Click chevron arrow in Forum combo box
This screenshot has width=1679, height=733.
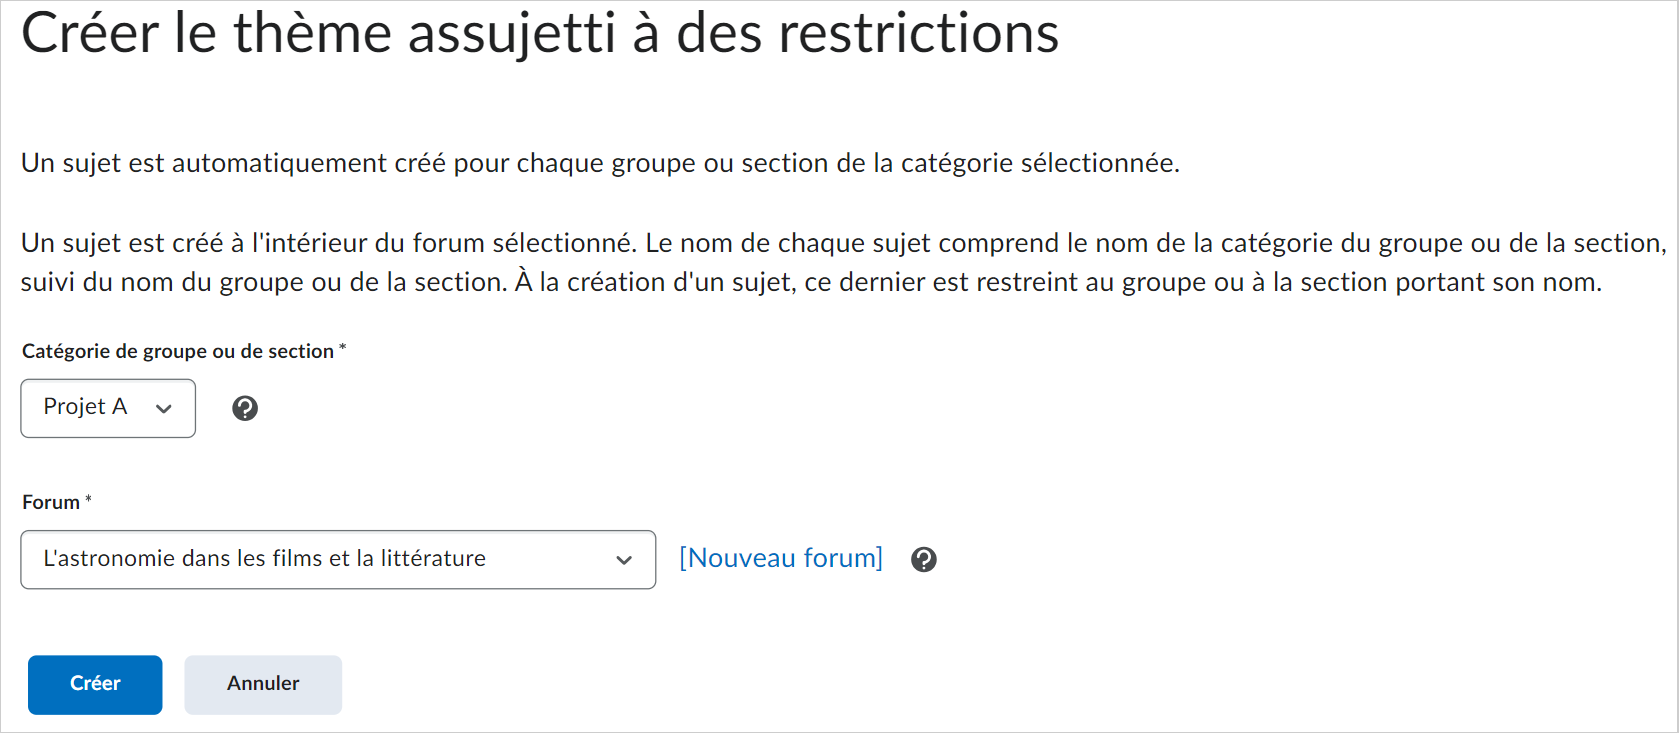pyautogui.click(x=624, y=560)
